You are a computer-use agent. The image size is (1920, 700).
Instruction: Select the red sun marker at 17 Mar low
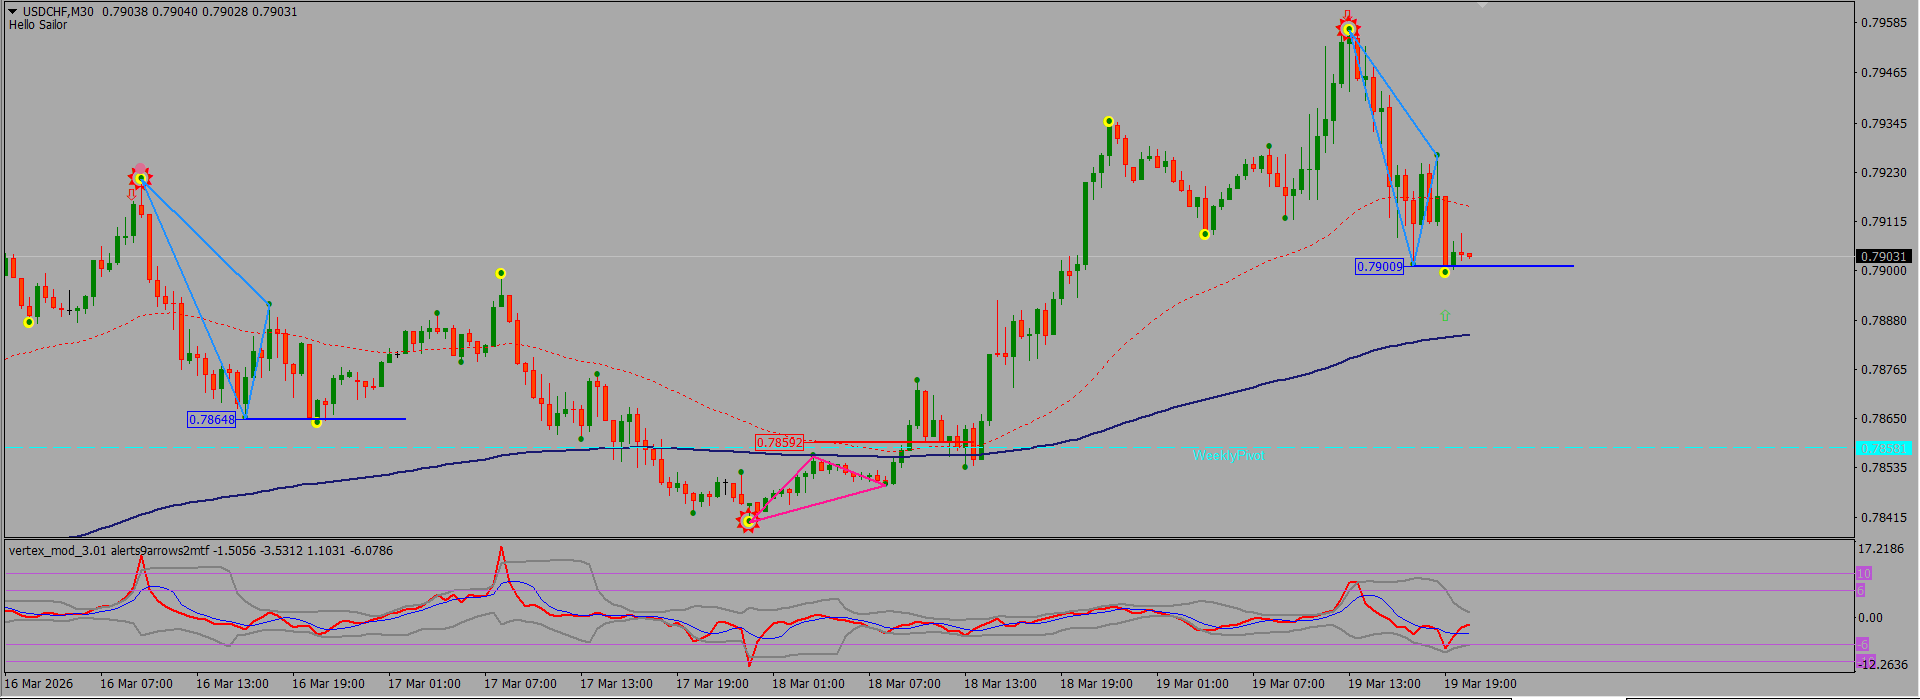(748, 521)
